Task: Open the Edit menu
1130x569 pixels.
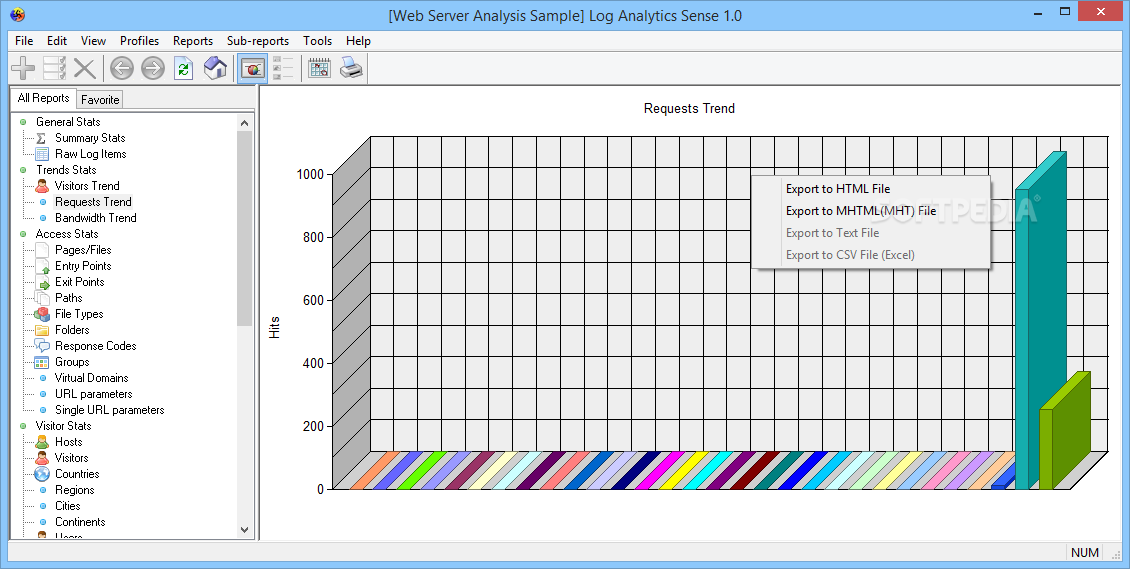Action: click(x=57, y=41)
